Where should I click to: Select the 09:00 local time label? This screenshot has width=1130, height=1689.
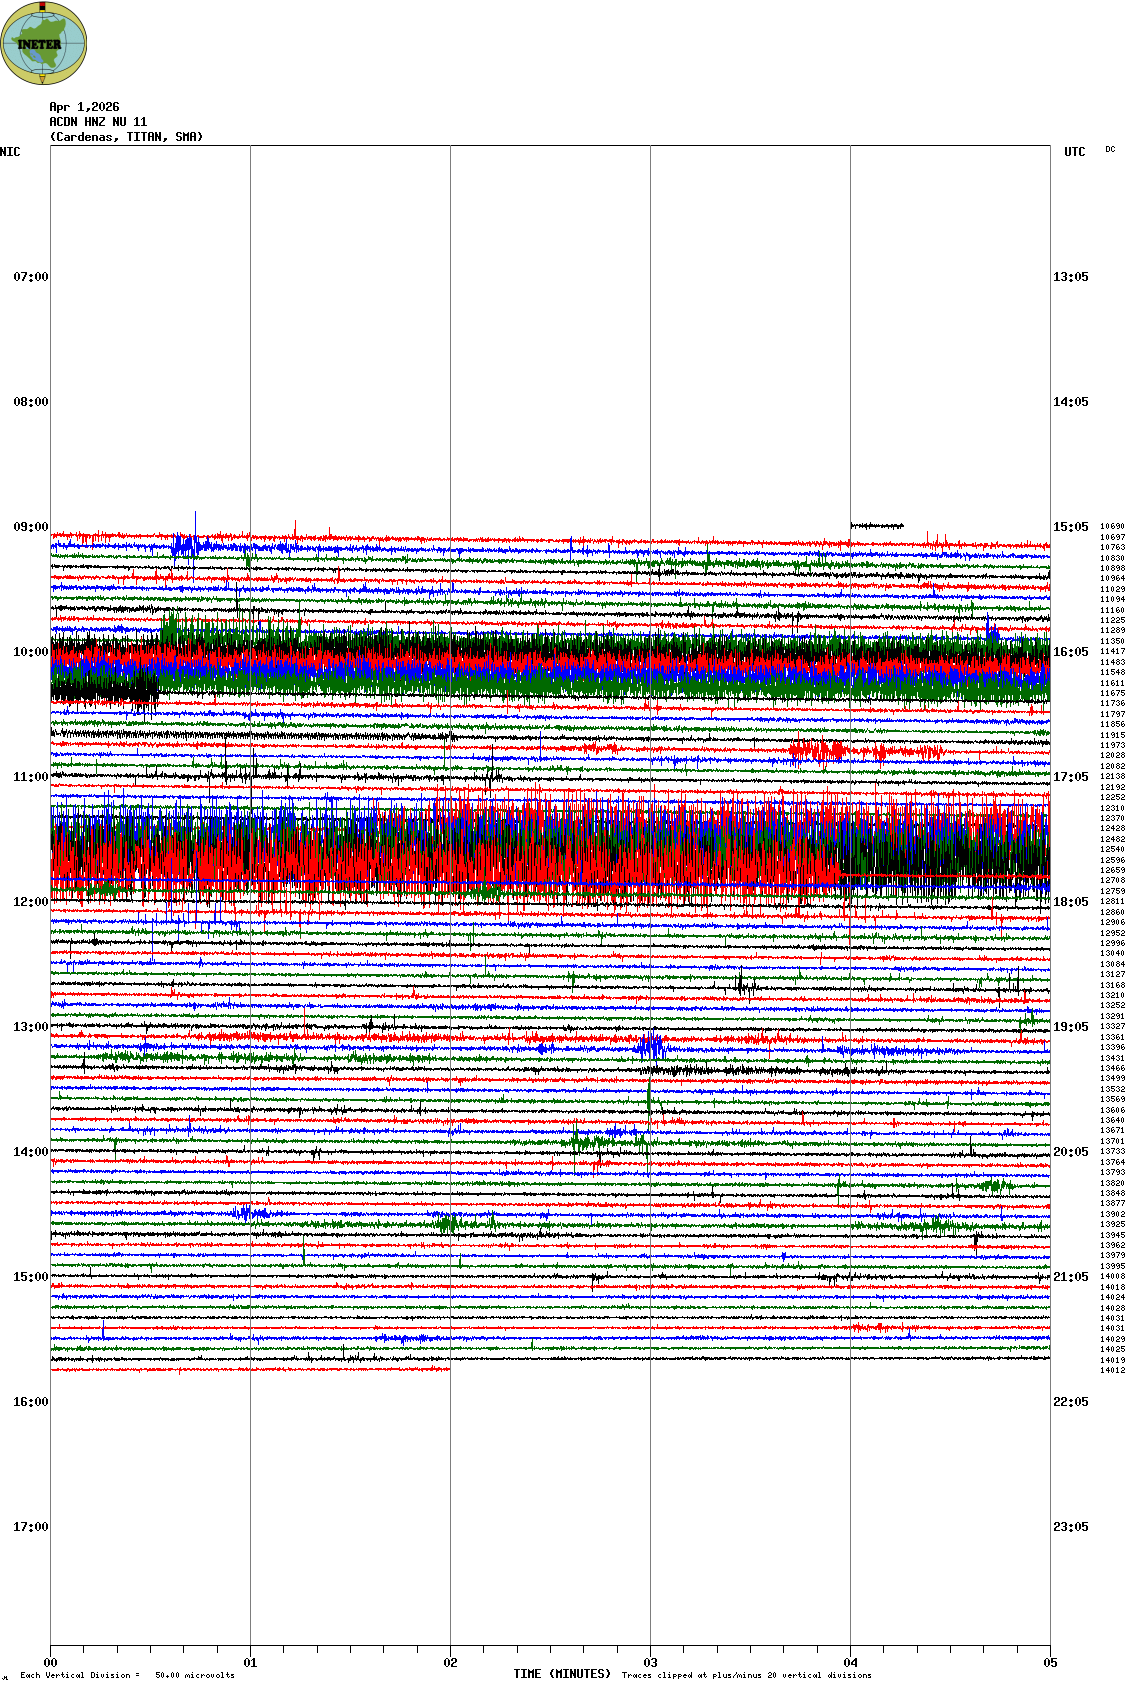click(x=30, y=527)
